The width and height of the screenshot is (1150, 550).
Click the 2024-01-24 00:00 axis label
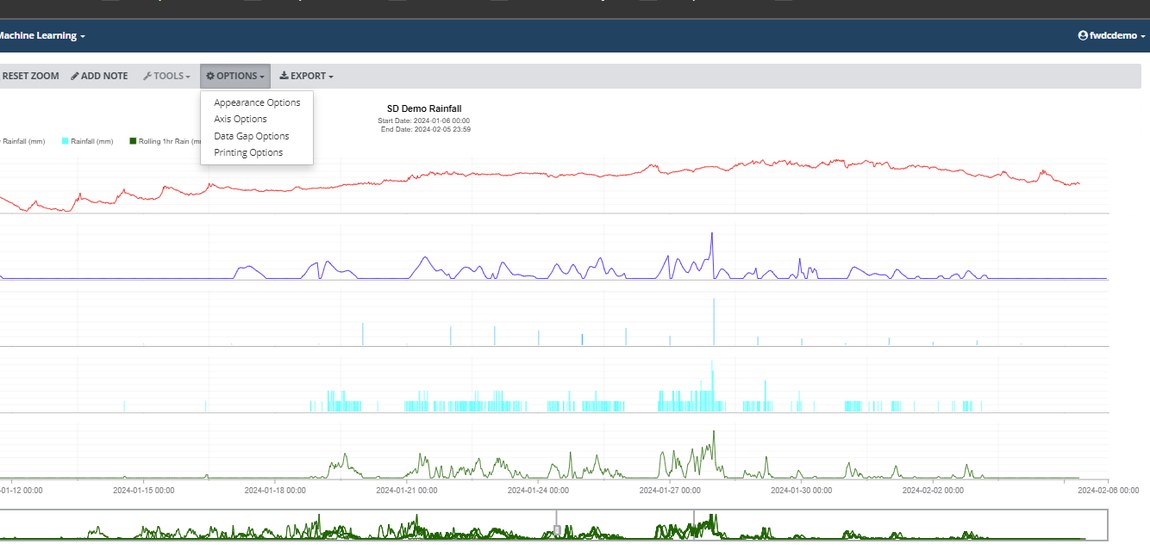(538, 490)
